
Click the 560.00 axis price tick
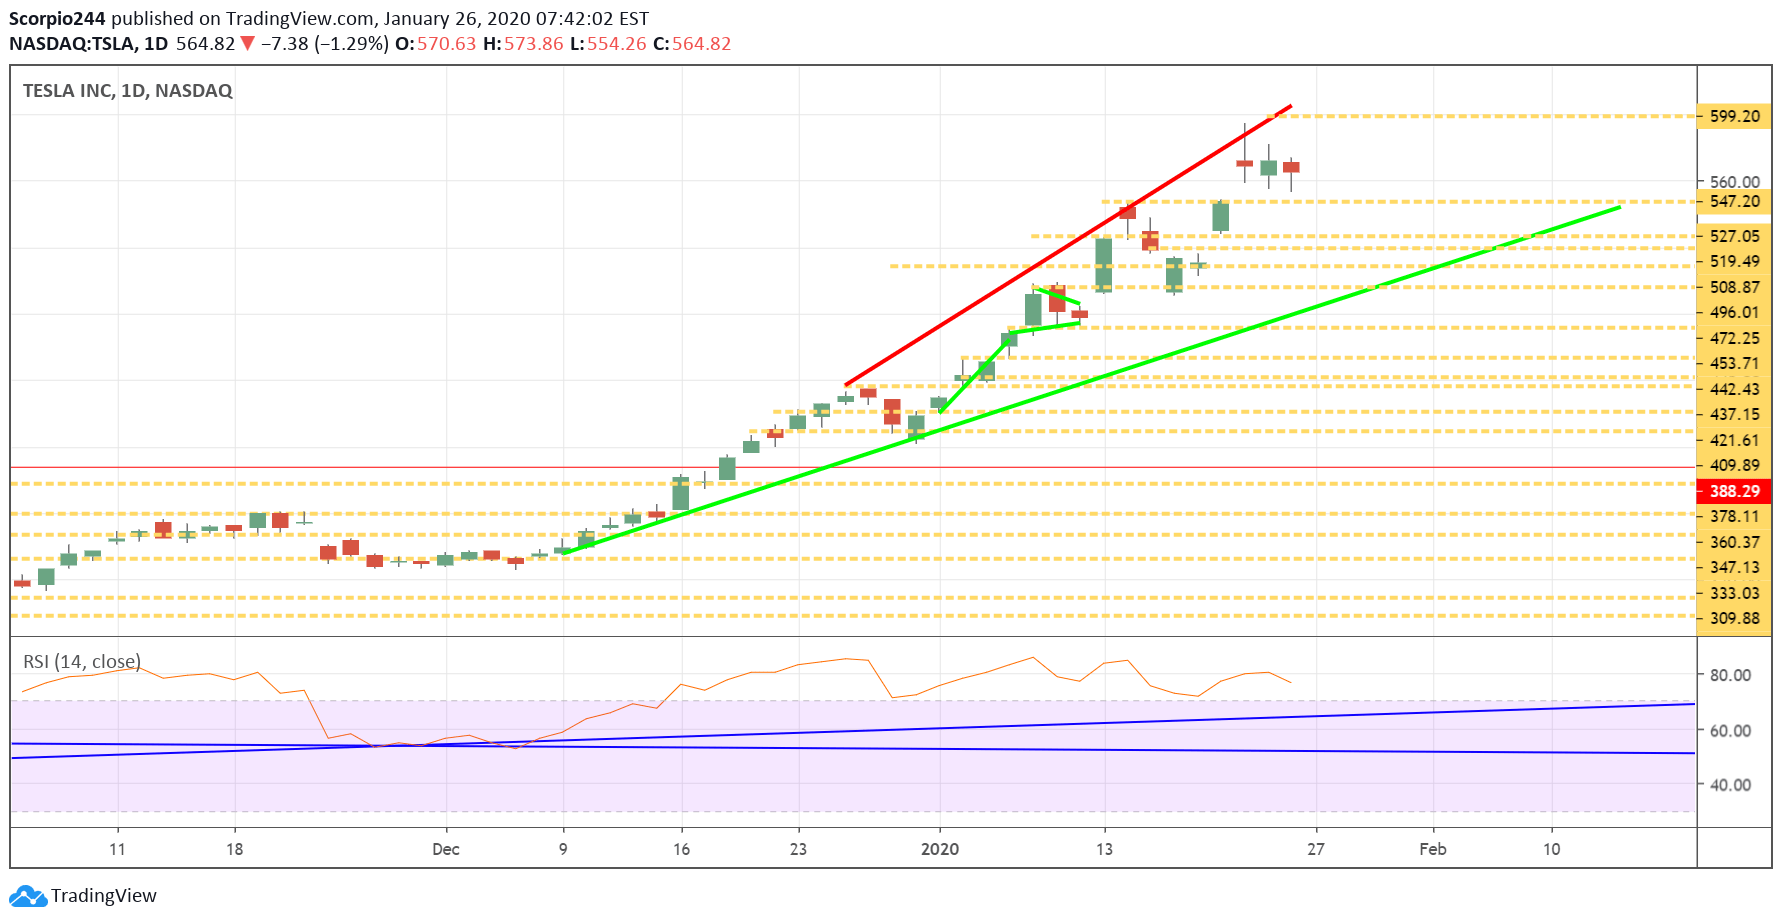(1734, 182)
